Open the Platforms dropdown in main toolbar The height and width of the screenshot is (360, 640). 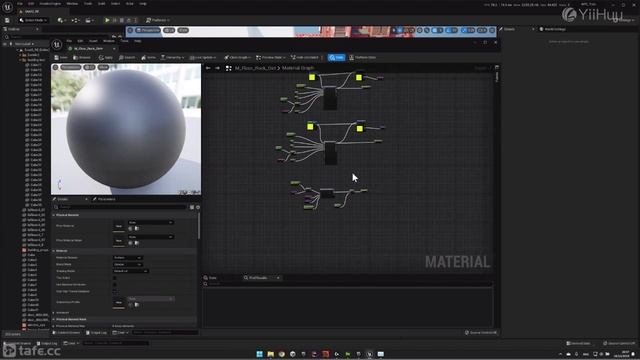click(158, 20)
